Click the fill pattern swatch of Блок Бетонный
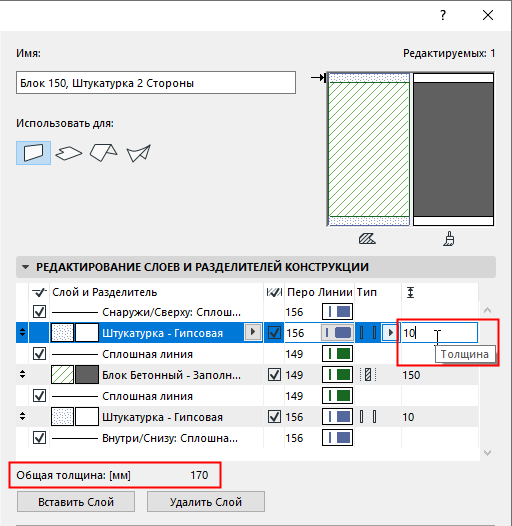512x526 pixels. (x=62, y=375)
